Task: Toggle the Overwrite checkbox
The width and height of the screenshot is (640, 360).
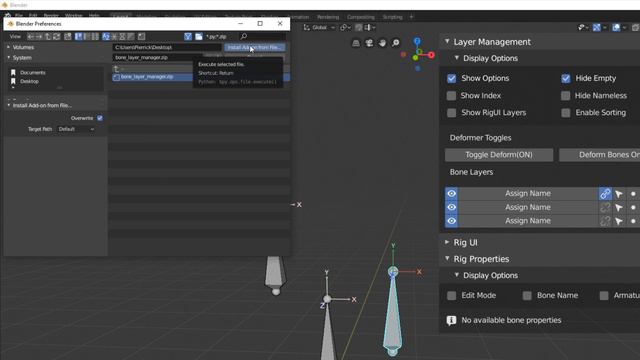Action: tap(100, 118)
